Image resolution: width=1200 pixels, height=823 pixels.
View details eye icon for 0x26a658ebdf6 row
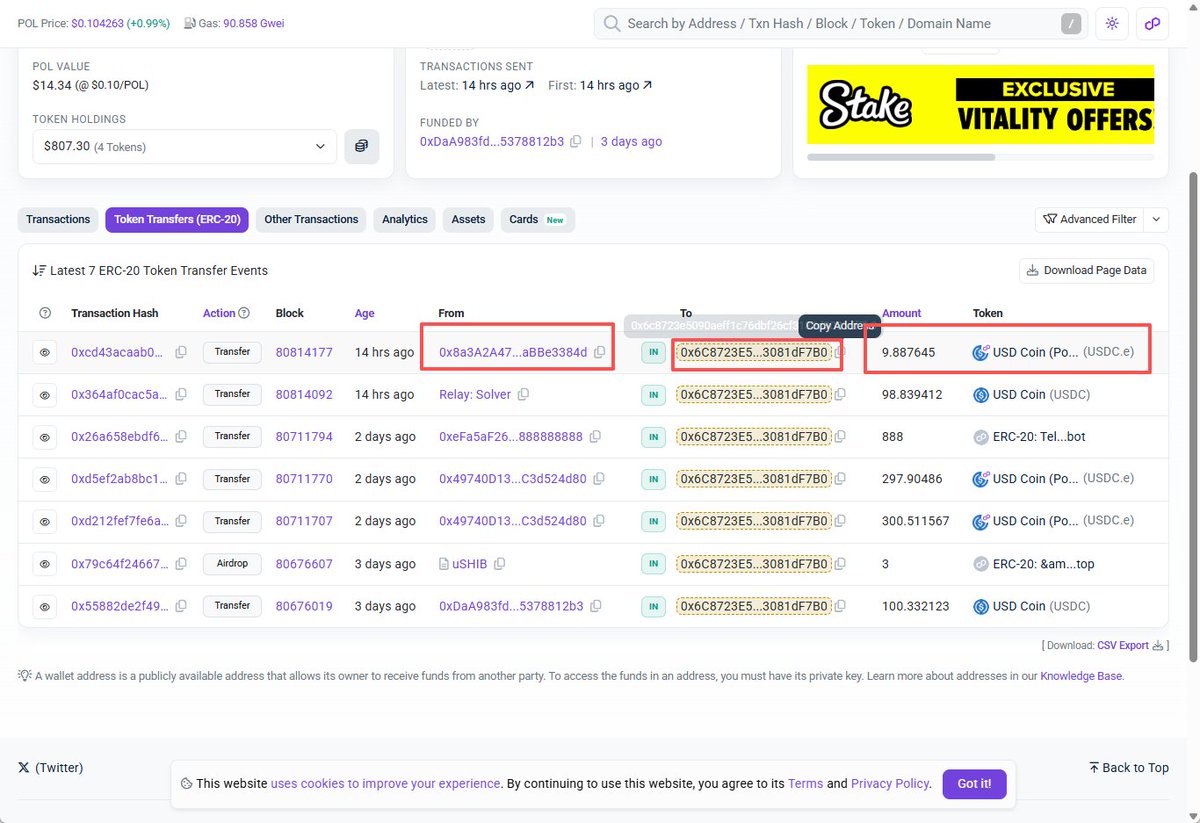tap(45, 437)
